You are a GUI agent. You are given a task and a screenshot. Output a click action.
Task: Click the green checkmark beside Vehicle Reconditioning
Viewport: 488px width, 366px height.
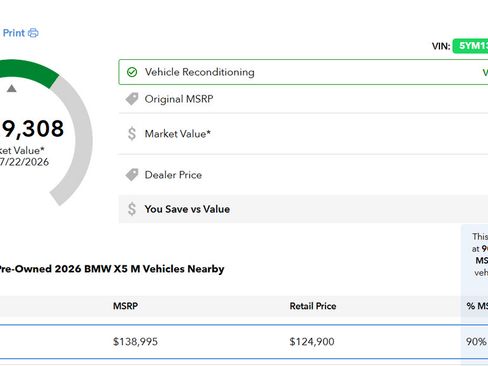point(132,72)
